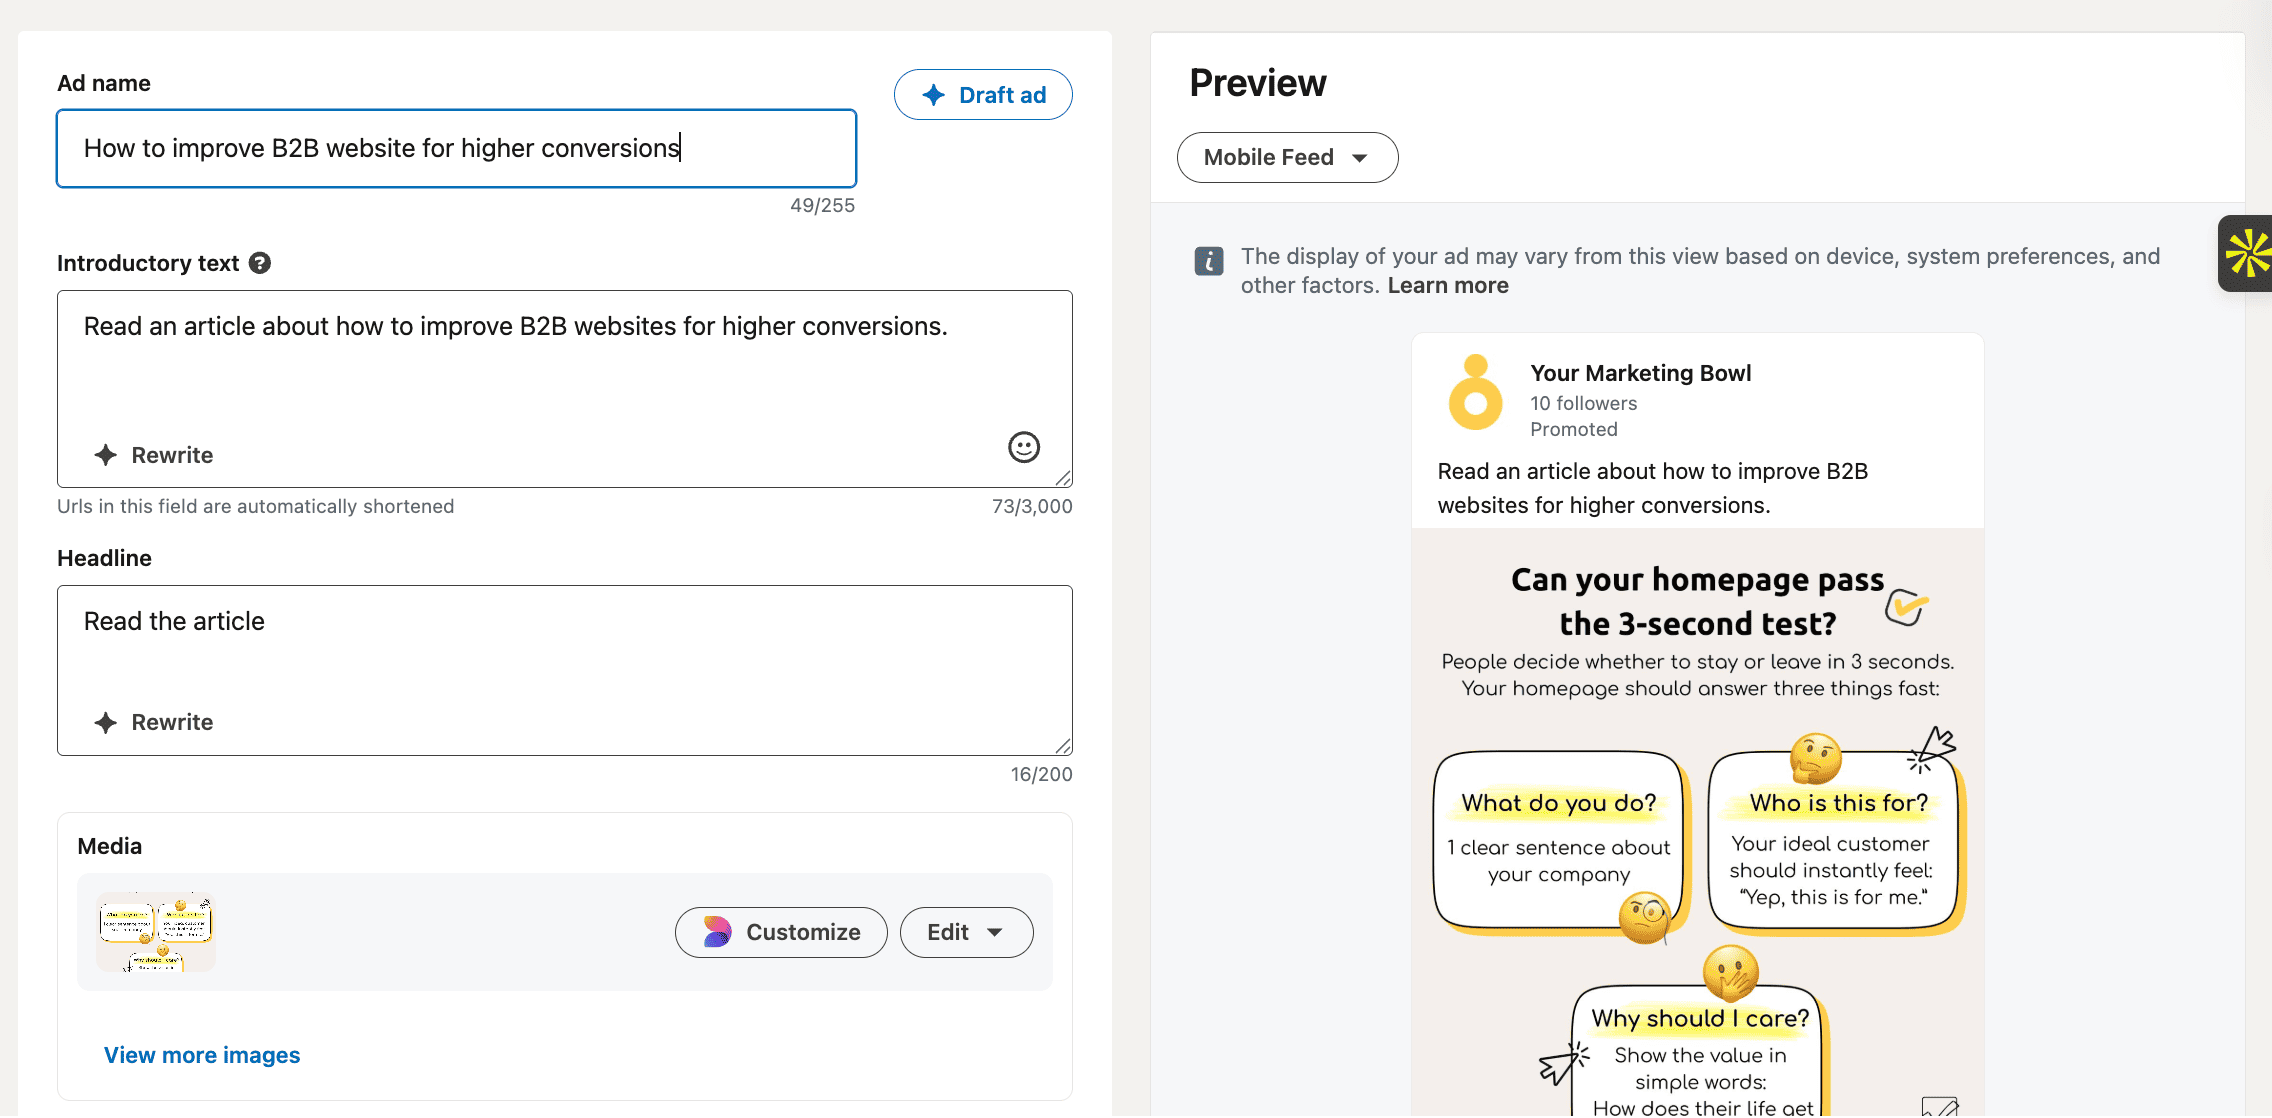Grab the resize handle of Introductory text box
Screen dimensions: 2272x1118
[x=1064, y=479]
